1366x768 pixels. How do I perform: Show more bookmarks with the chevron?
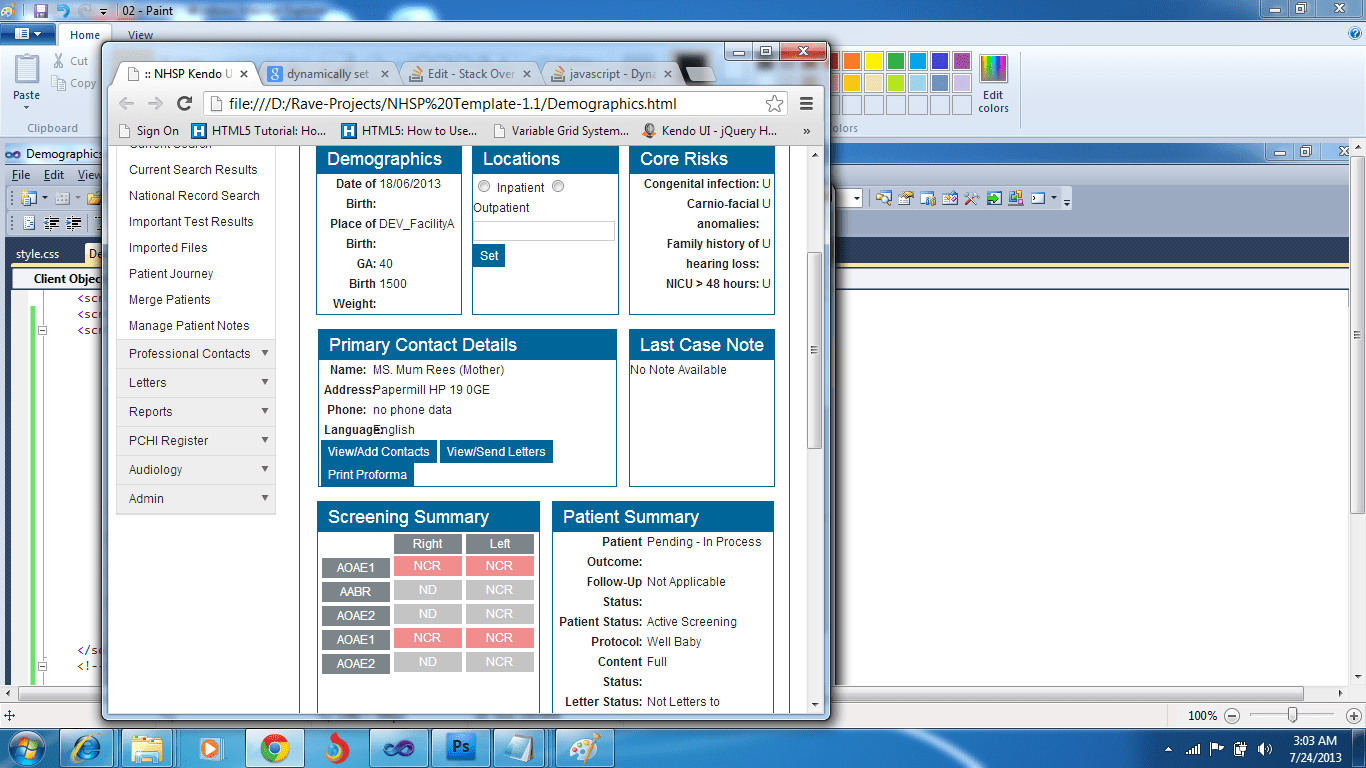click(806, 130)
